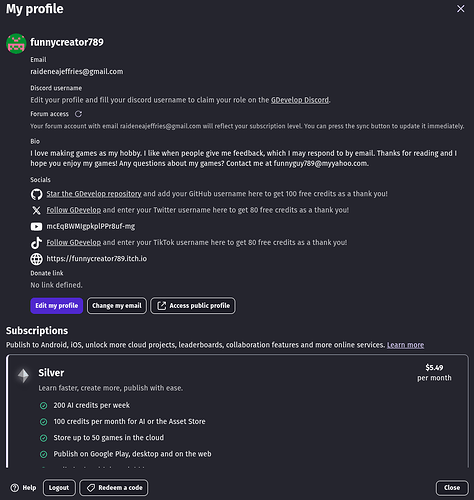Click the Change my email button
474x500 pixels.
pos(117,306)
